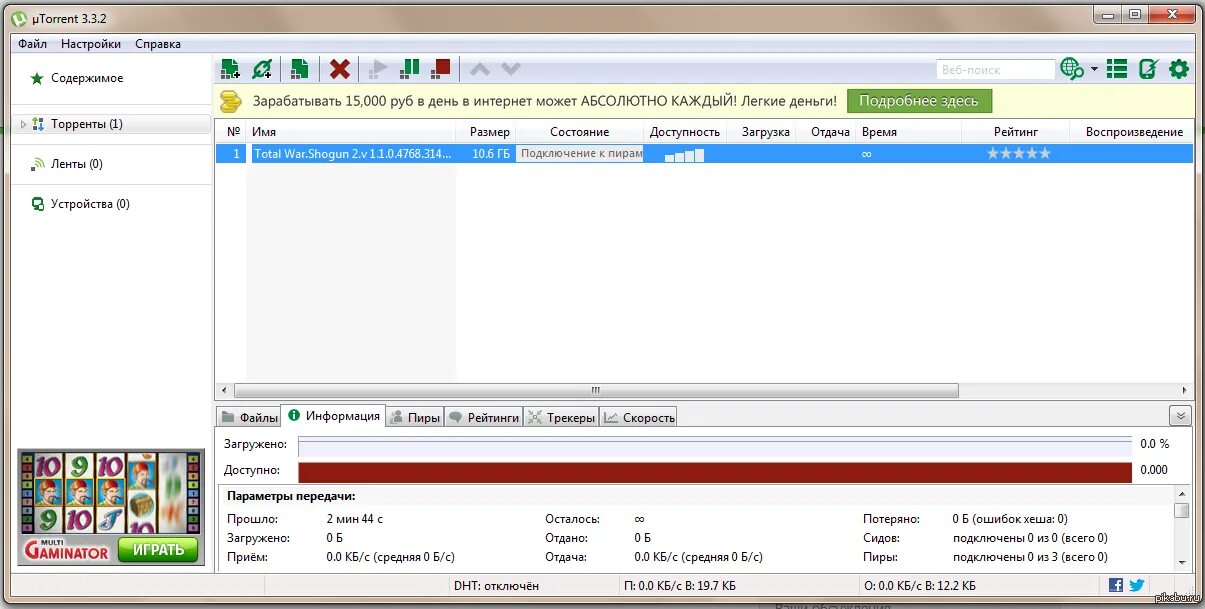
Task: Open the search engine dropdown arrow
Action: [x=1094, y=69]
